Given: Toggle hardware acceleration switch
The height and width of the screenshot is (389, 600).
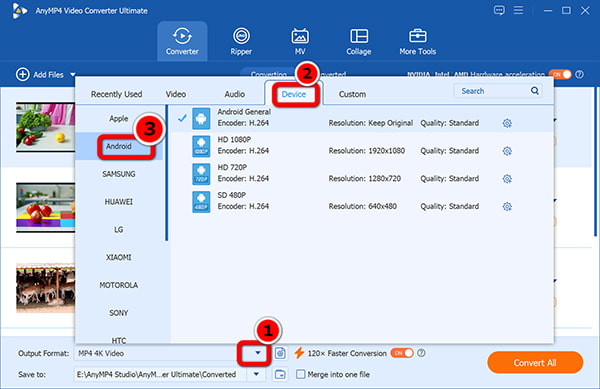Looking at the screenshot, I should coord(560,74).
